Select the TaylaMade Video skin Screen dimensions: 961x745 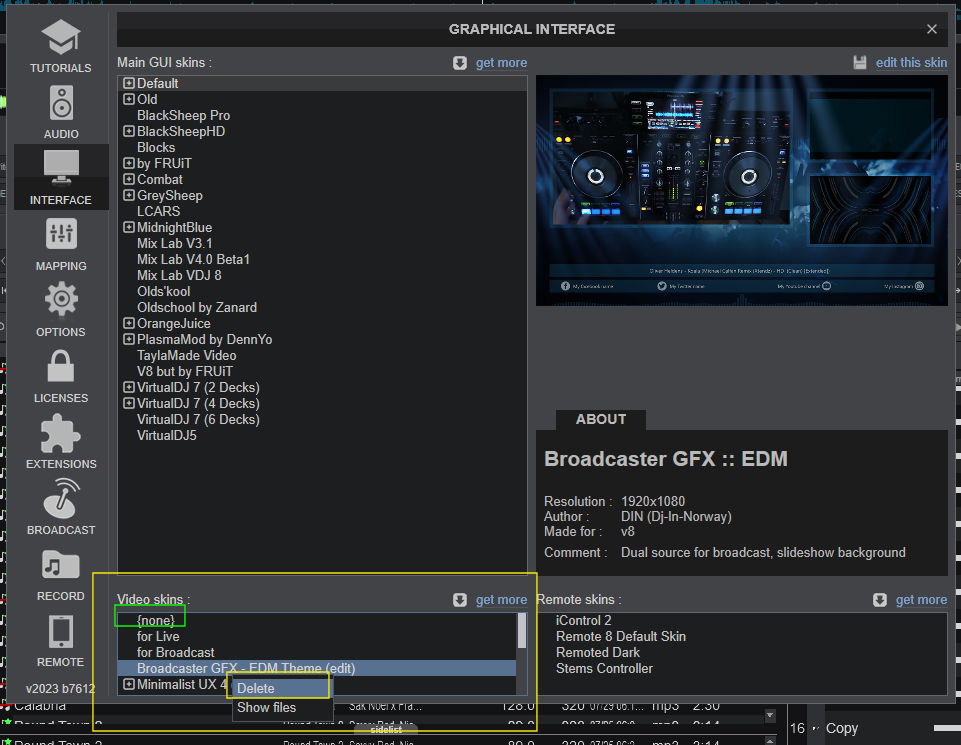click(x=186, y=355)
